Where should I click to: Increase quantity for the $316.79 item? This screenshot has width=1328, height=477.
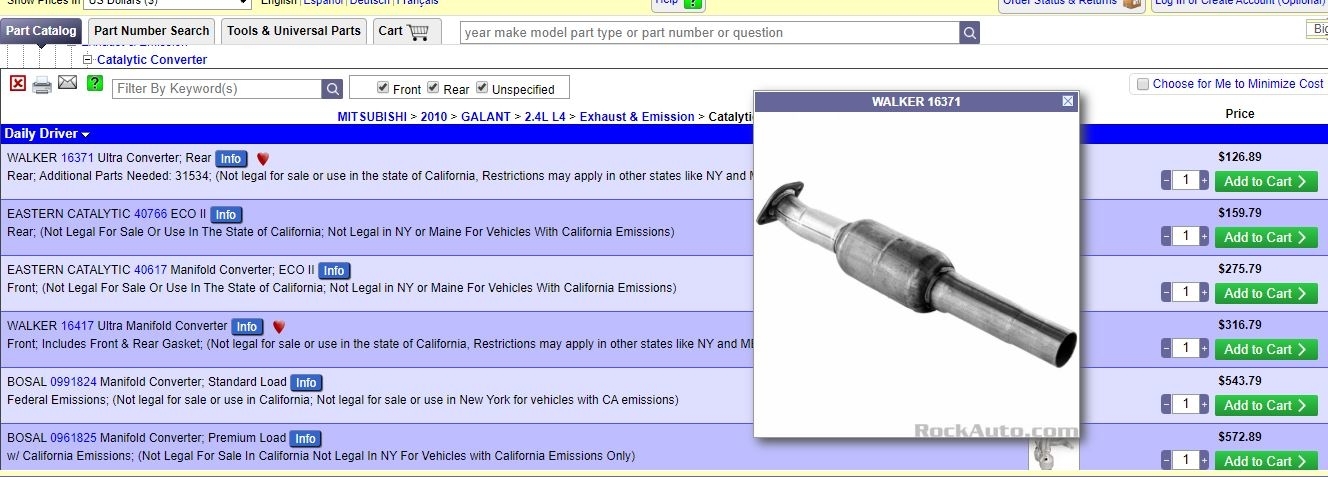coord(1204,349)
